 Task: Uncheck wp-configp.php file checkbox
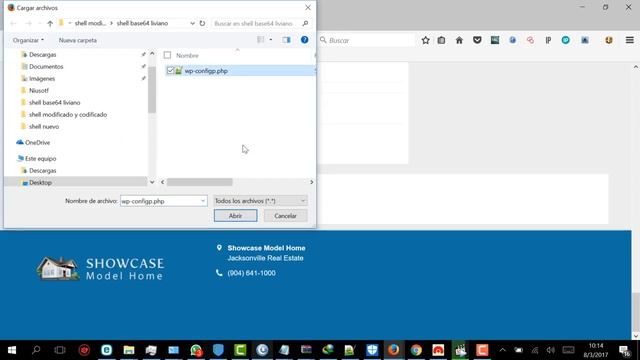point(171,71)
